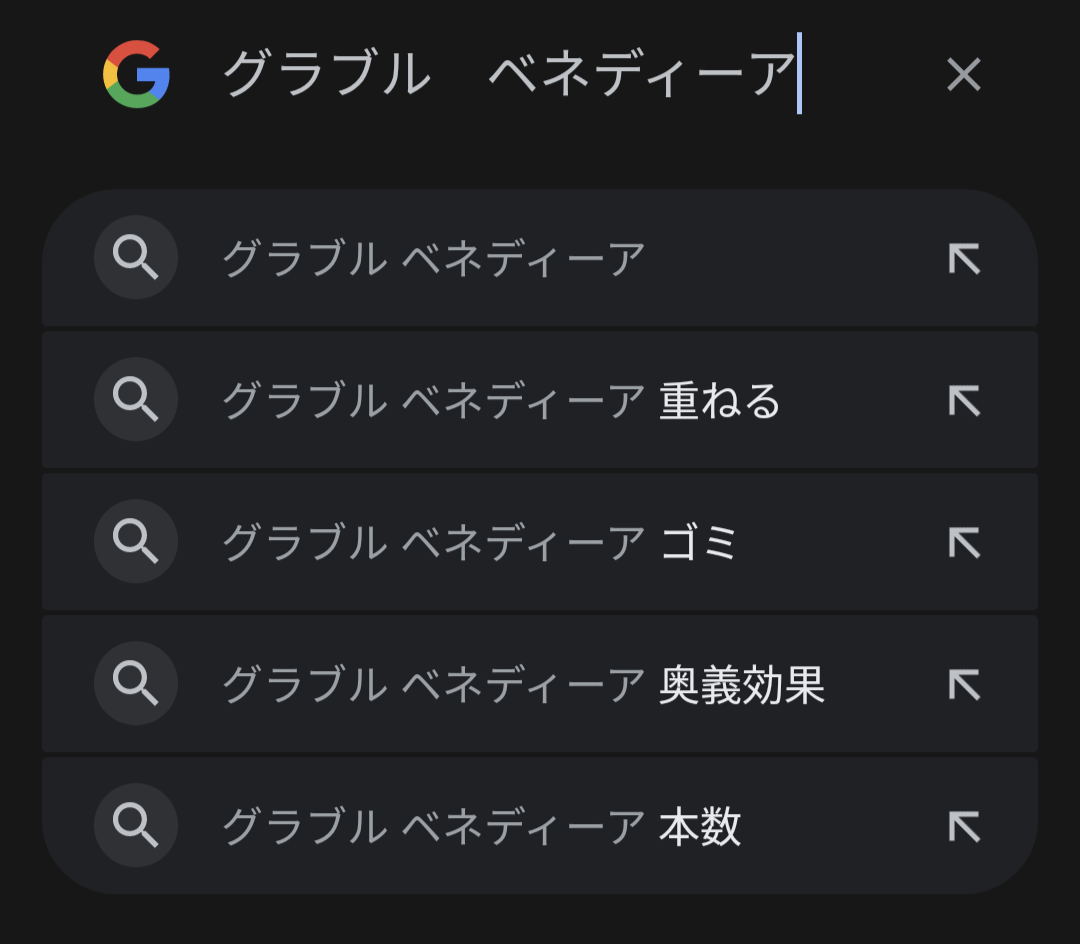Insert ゴミ suggestion using its arrow icon

(963, 543)
